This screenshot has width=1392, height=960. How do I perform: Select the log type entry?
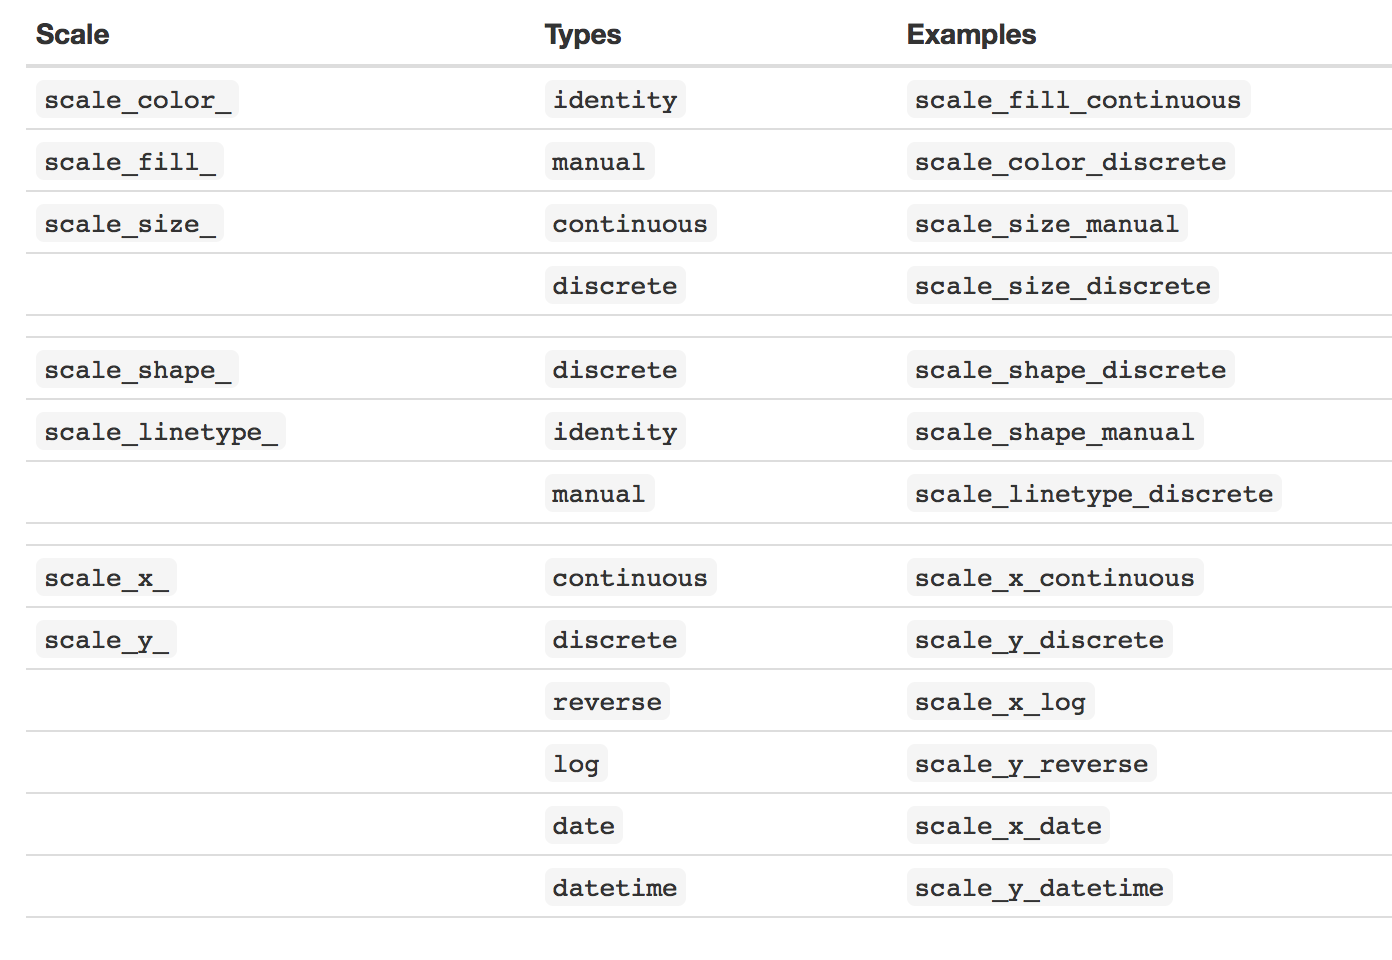[576, 764]
